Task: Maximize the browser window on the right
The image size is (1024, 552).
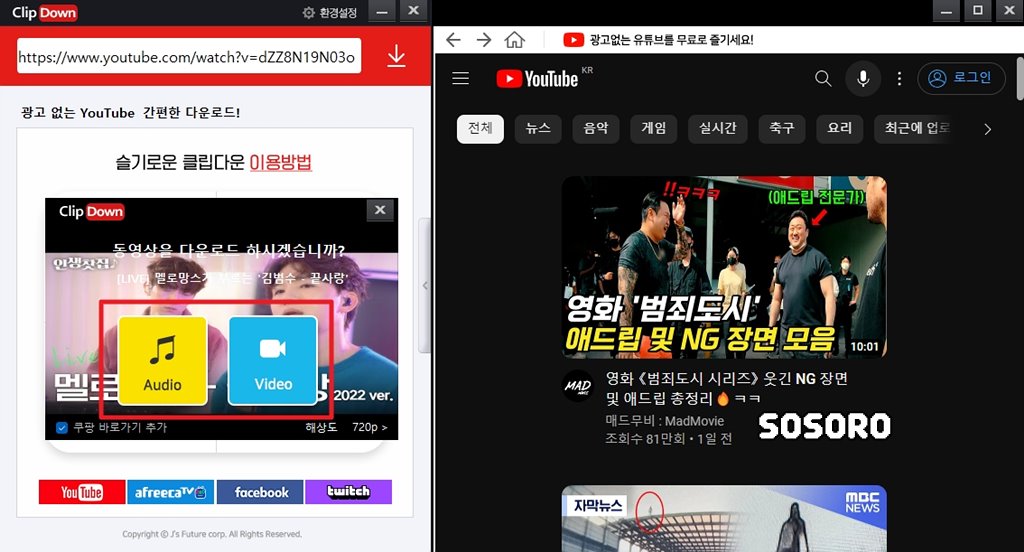Action: [978, 10]
